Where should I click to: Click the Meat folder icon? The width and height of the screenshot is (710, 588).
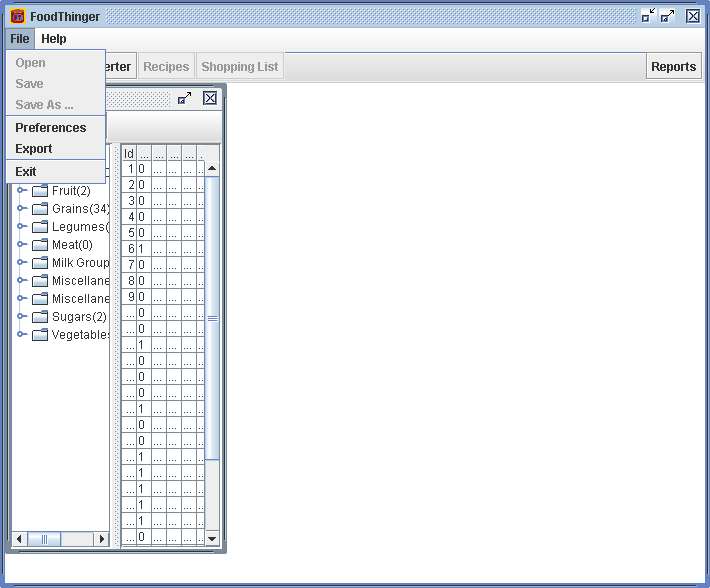pos(40,245)
